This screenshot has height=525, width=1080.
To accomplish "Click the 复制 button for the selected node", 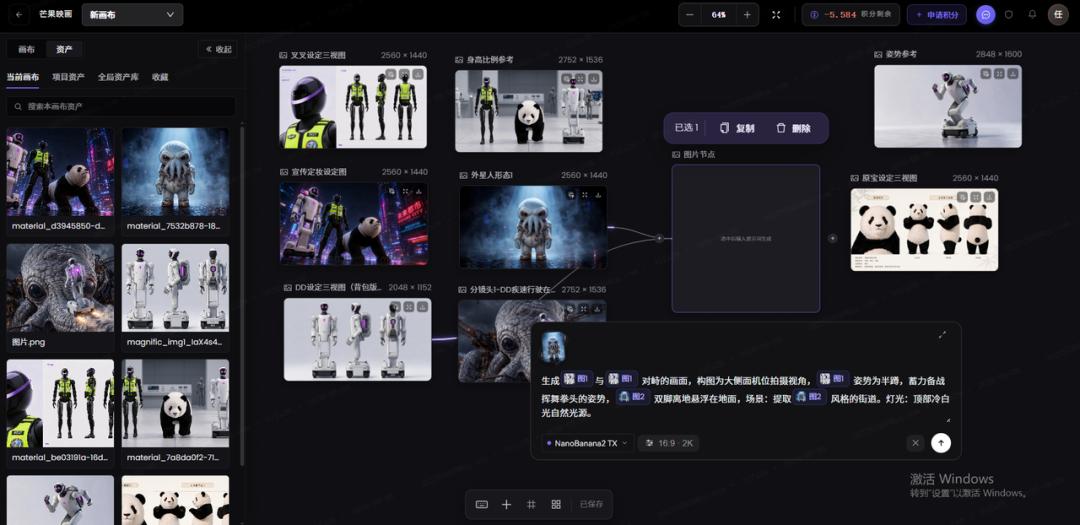I will pyautogui.click(x=737, y=128).
